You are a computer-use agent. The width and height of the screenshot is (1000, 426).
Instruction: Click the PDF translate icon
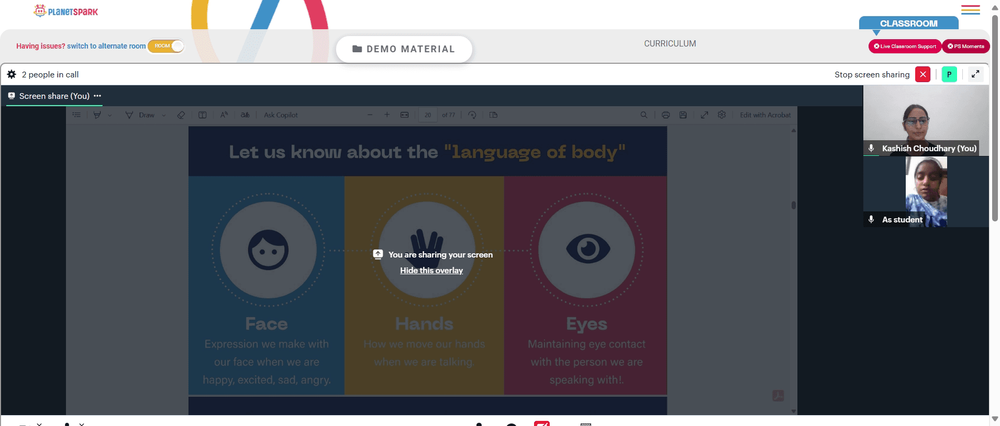pos(245,115)
